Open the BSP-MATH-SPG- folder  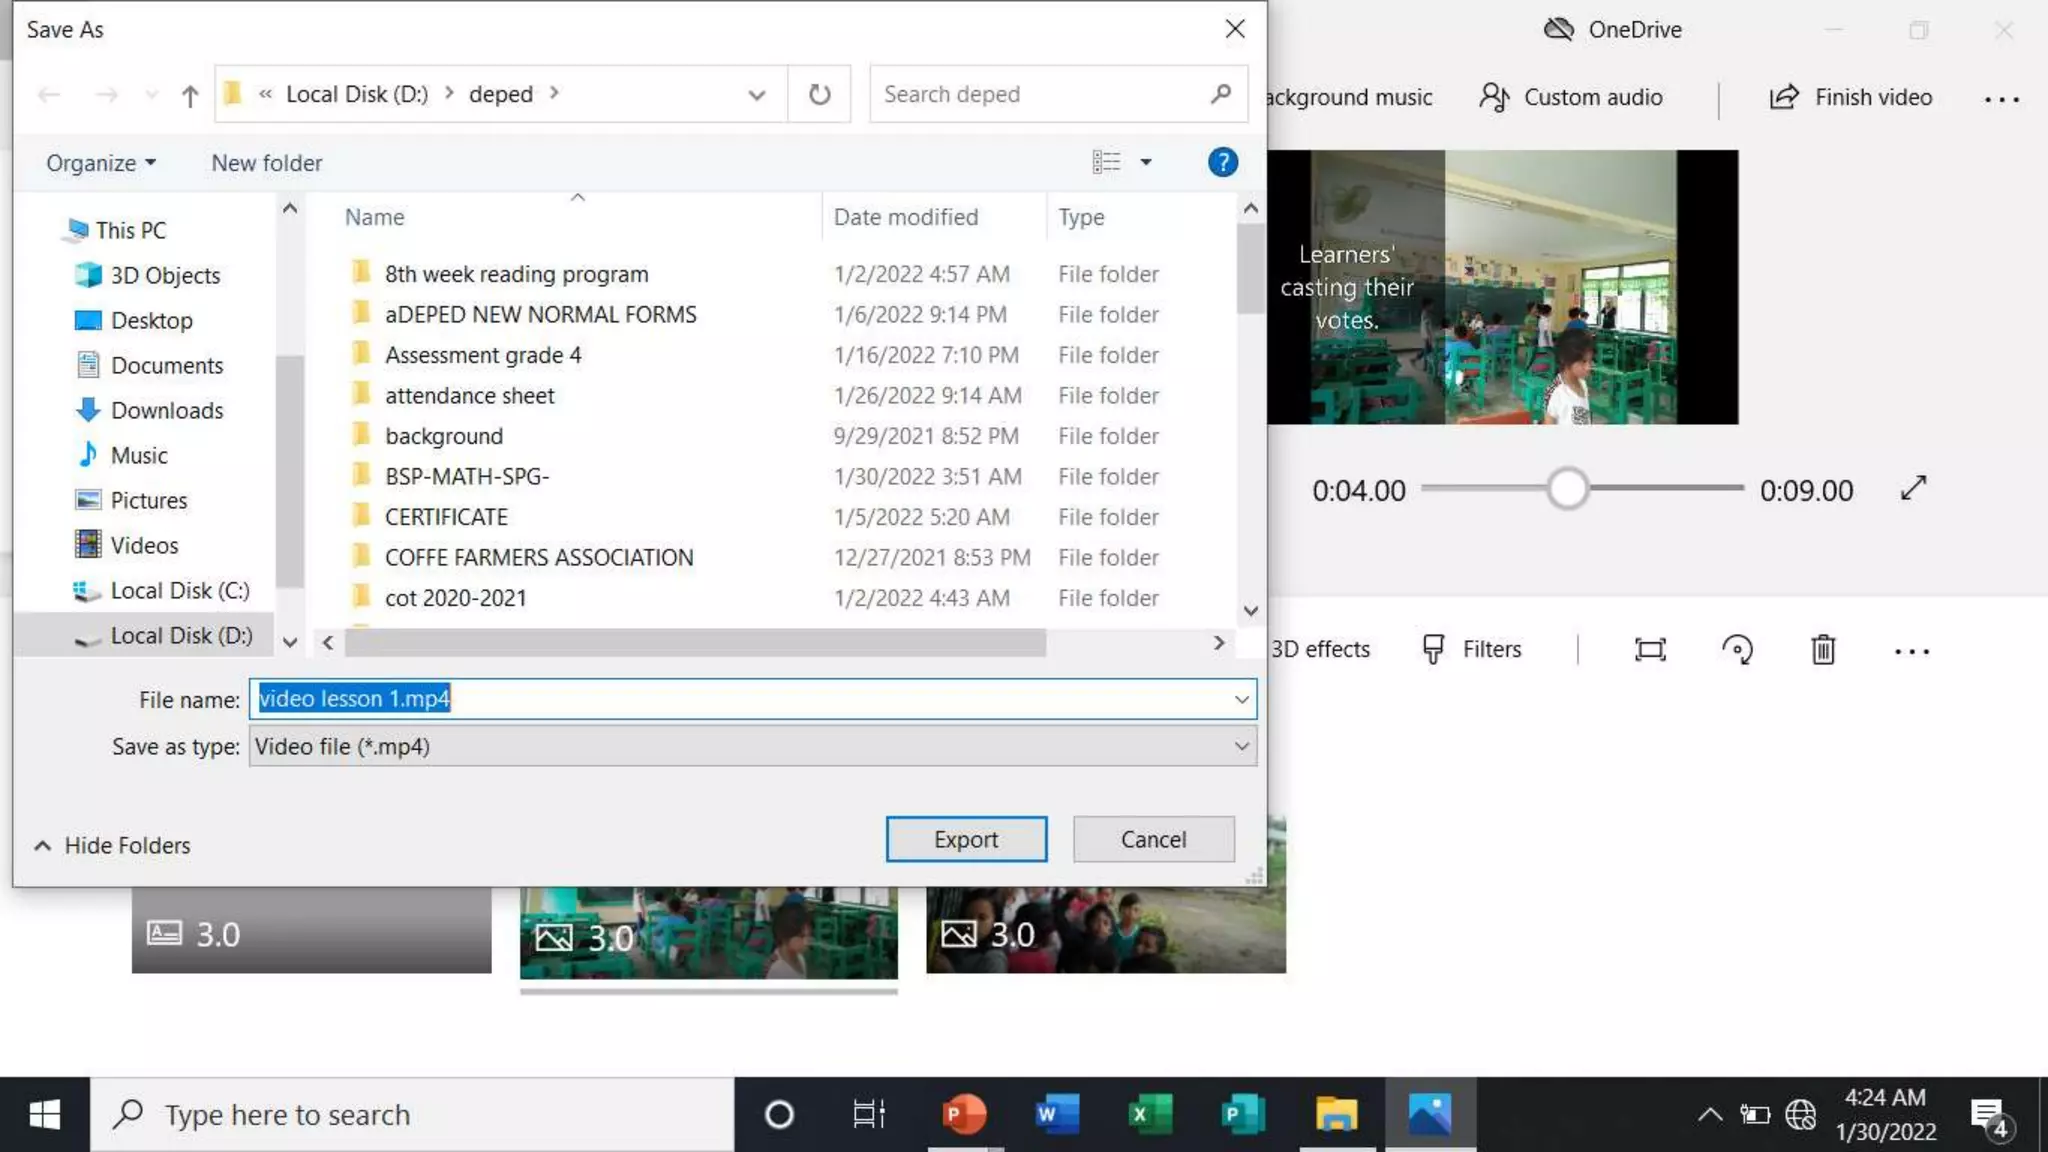(x=466, y=476)
